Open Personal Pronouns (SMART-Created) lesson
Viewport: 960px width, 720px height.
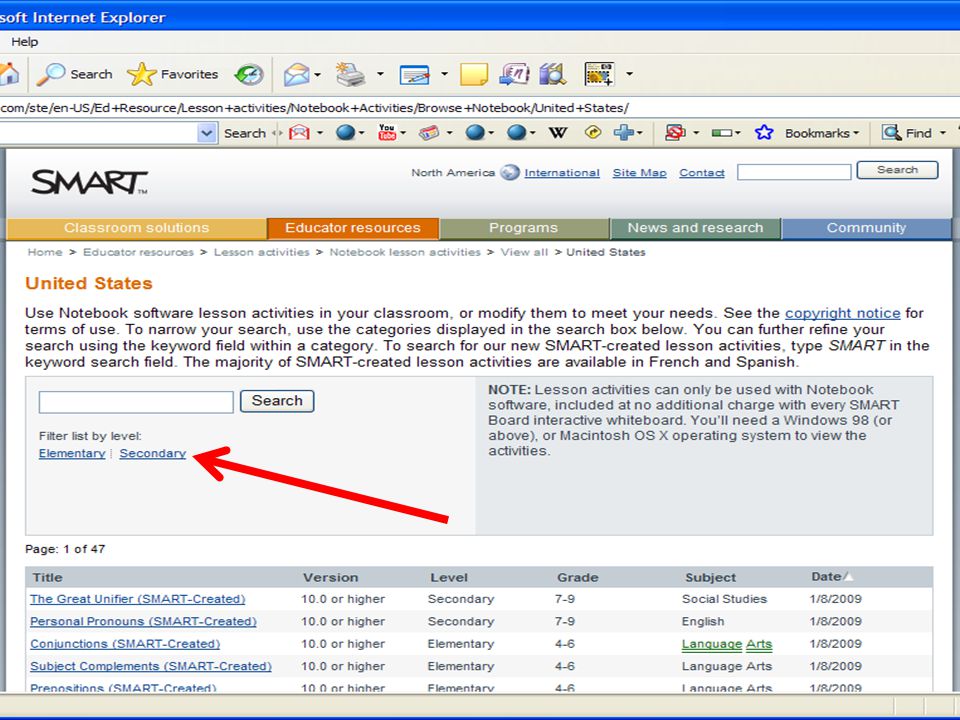coord(143,621)
